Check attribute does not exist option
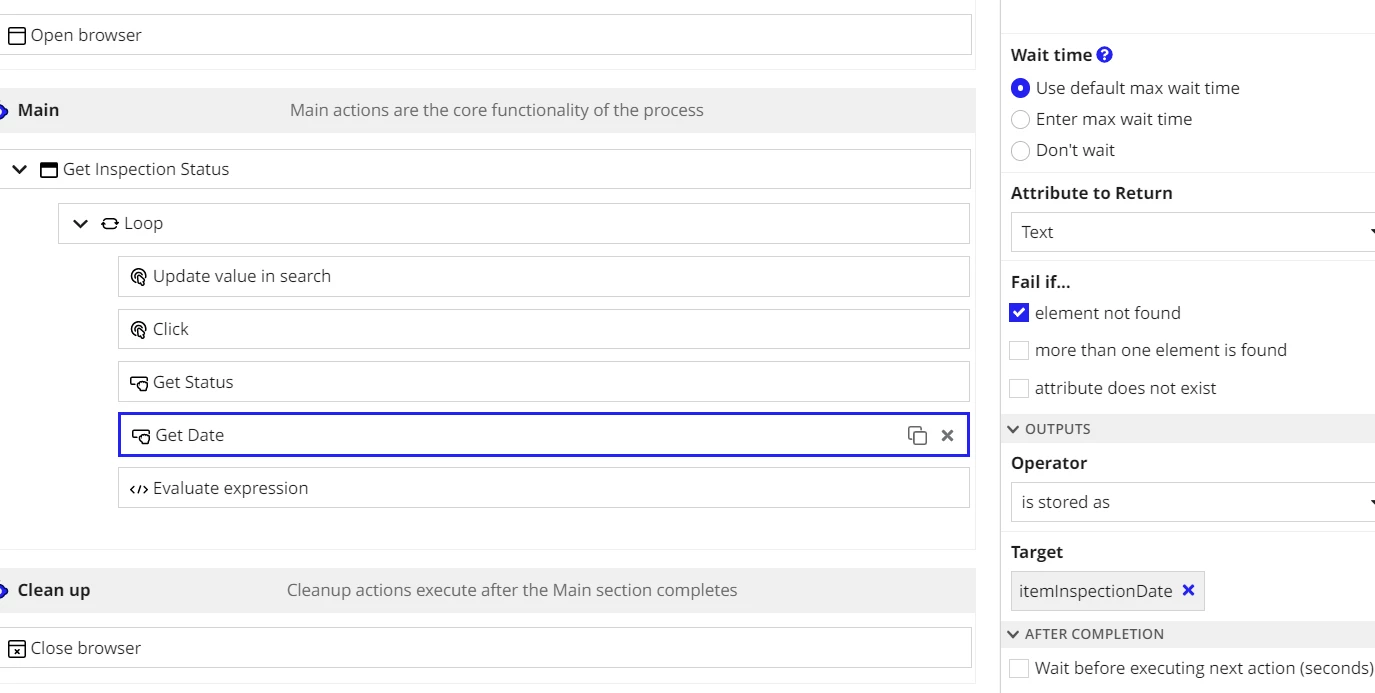The height and width of the screenshot is (693, 1375). (1019, 388)
